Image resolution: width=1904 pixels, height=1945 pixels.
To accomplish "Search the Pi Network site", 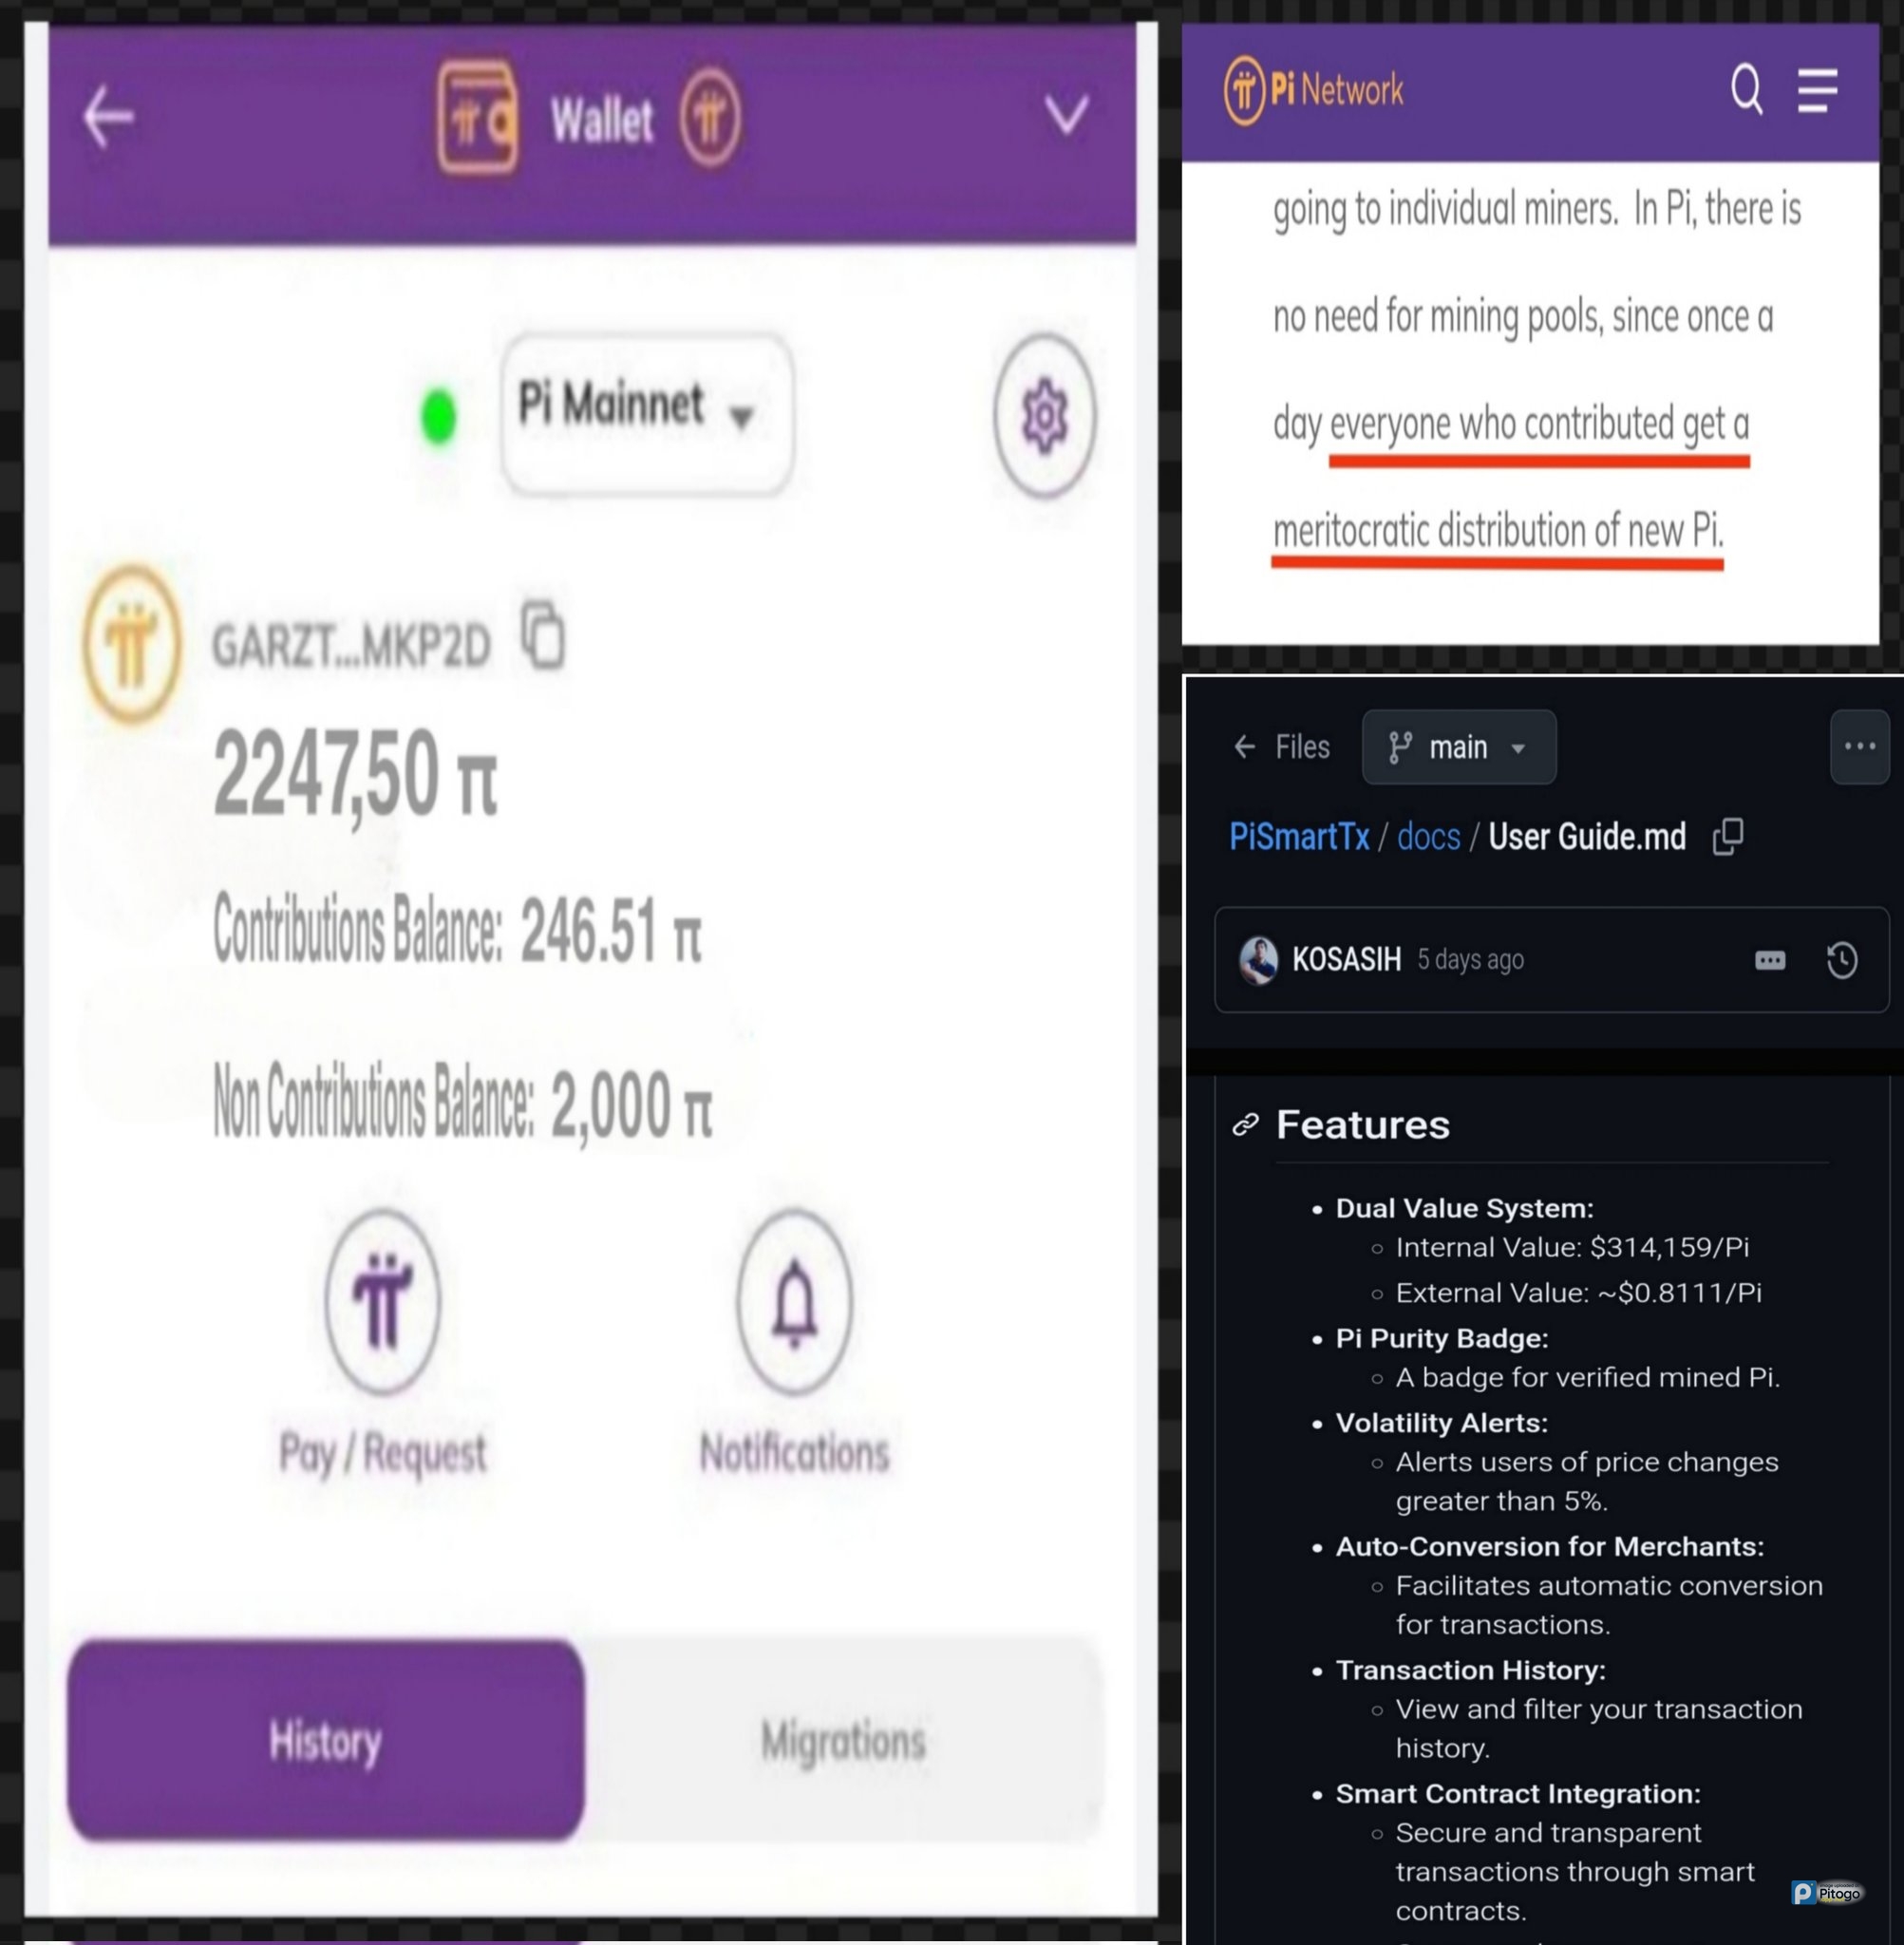I will click(x=1746, y=90).
